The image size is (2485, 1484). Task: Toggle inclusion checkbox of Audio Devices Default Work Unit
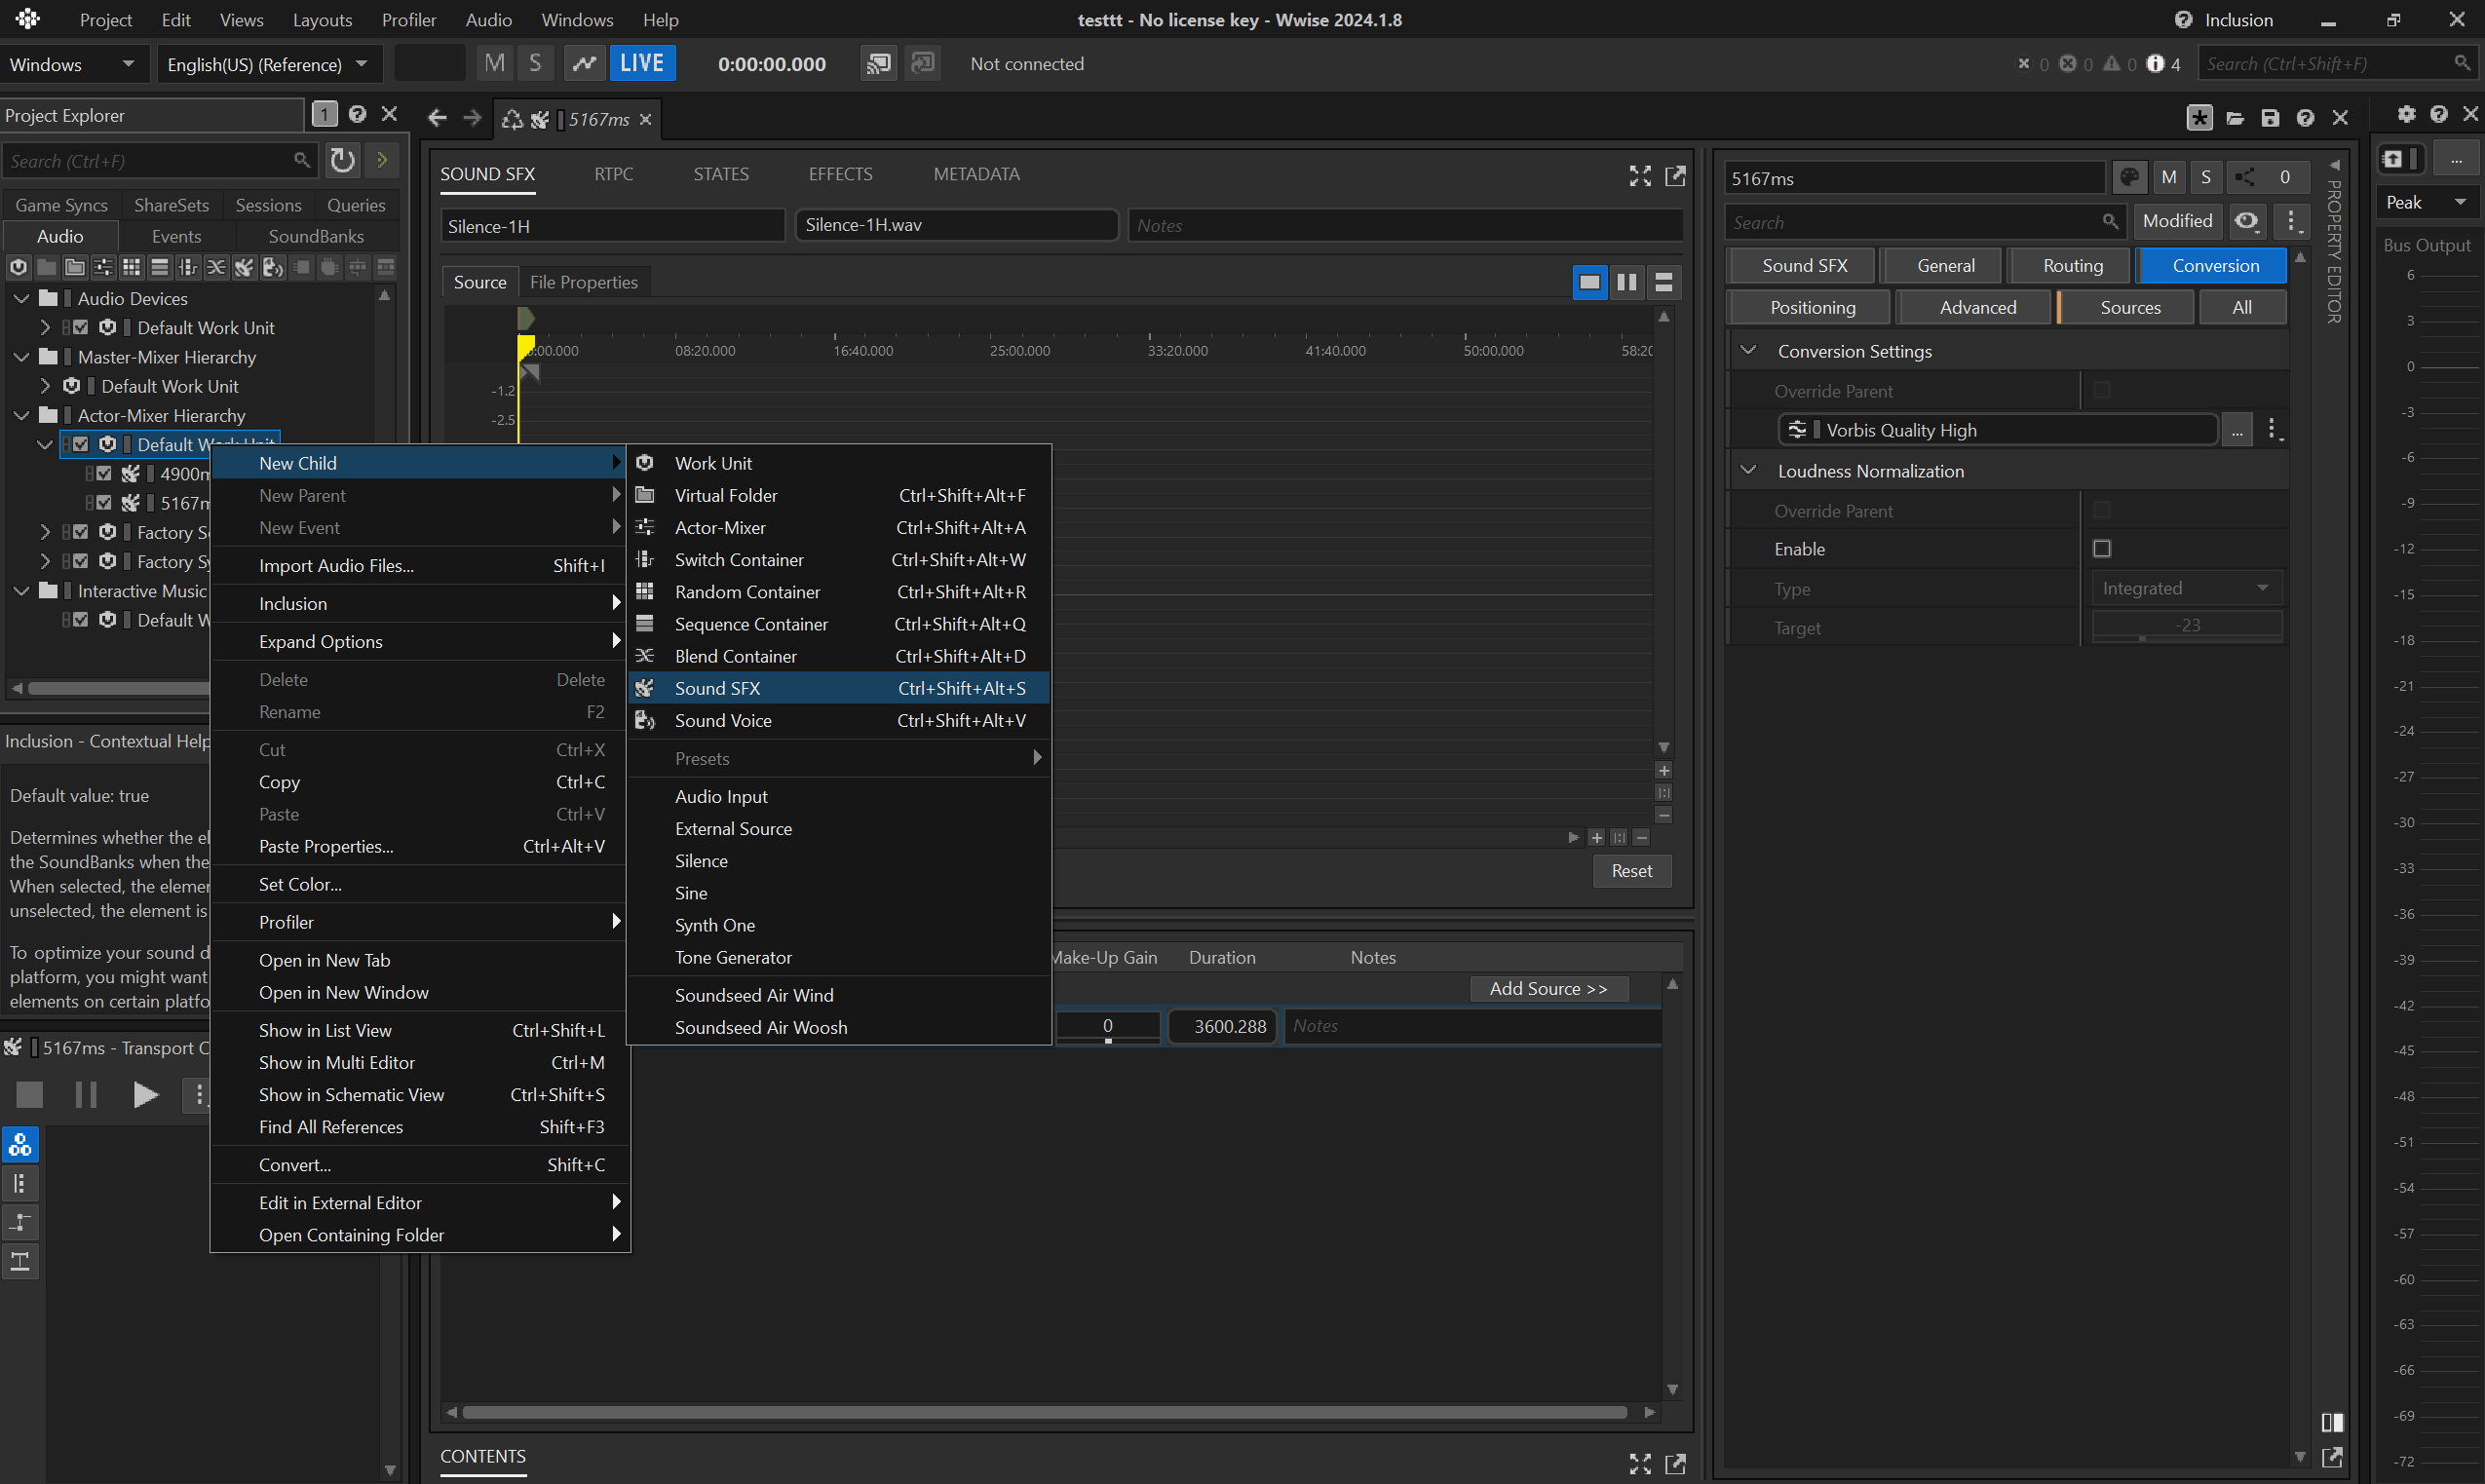[81, 328]
